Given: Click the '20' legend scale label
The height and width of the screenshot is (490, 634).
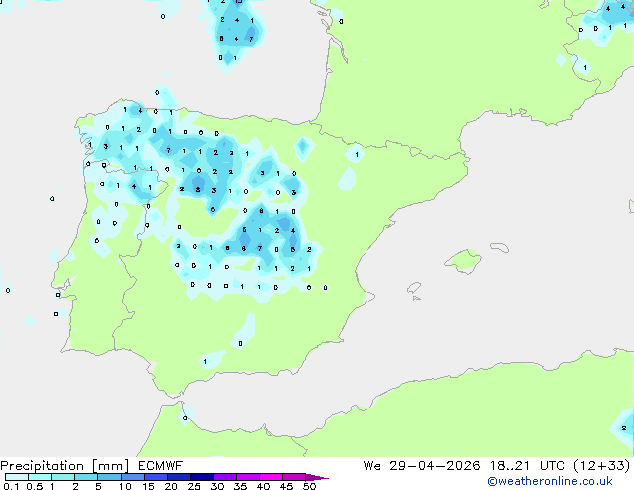Looking at the screenshot, I should 171,486.
